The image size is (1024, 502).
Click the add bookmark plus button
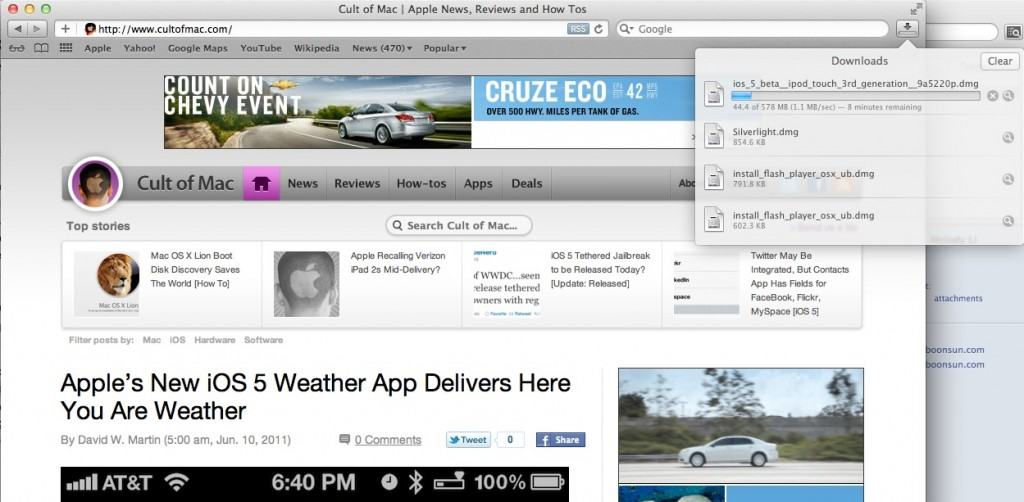[x=66, y=29]
